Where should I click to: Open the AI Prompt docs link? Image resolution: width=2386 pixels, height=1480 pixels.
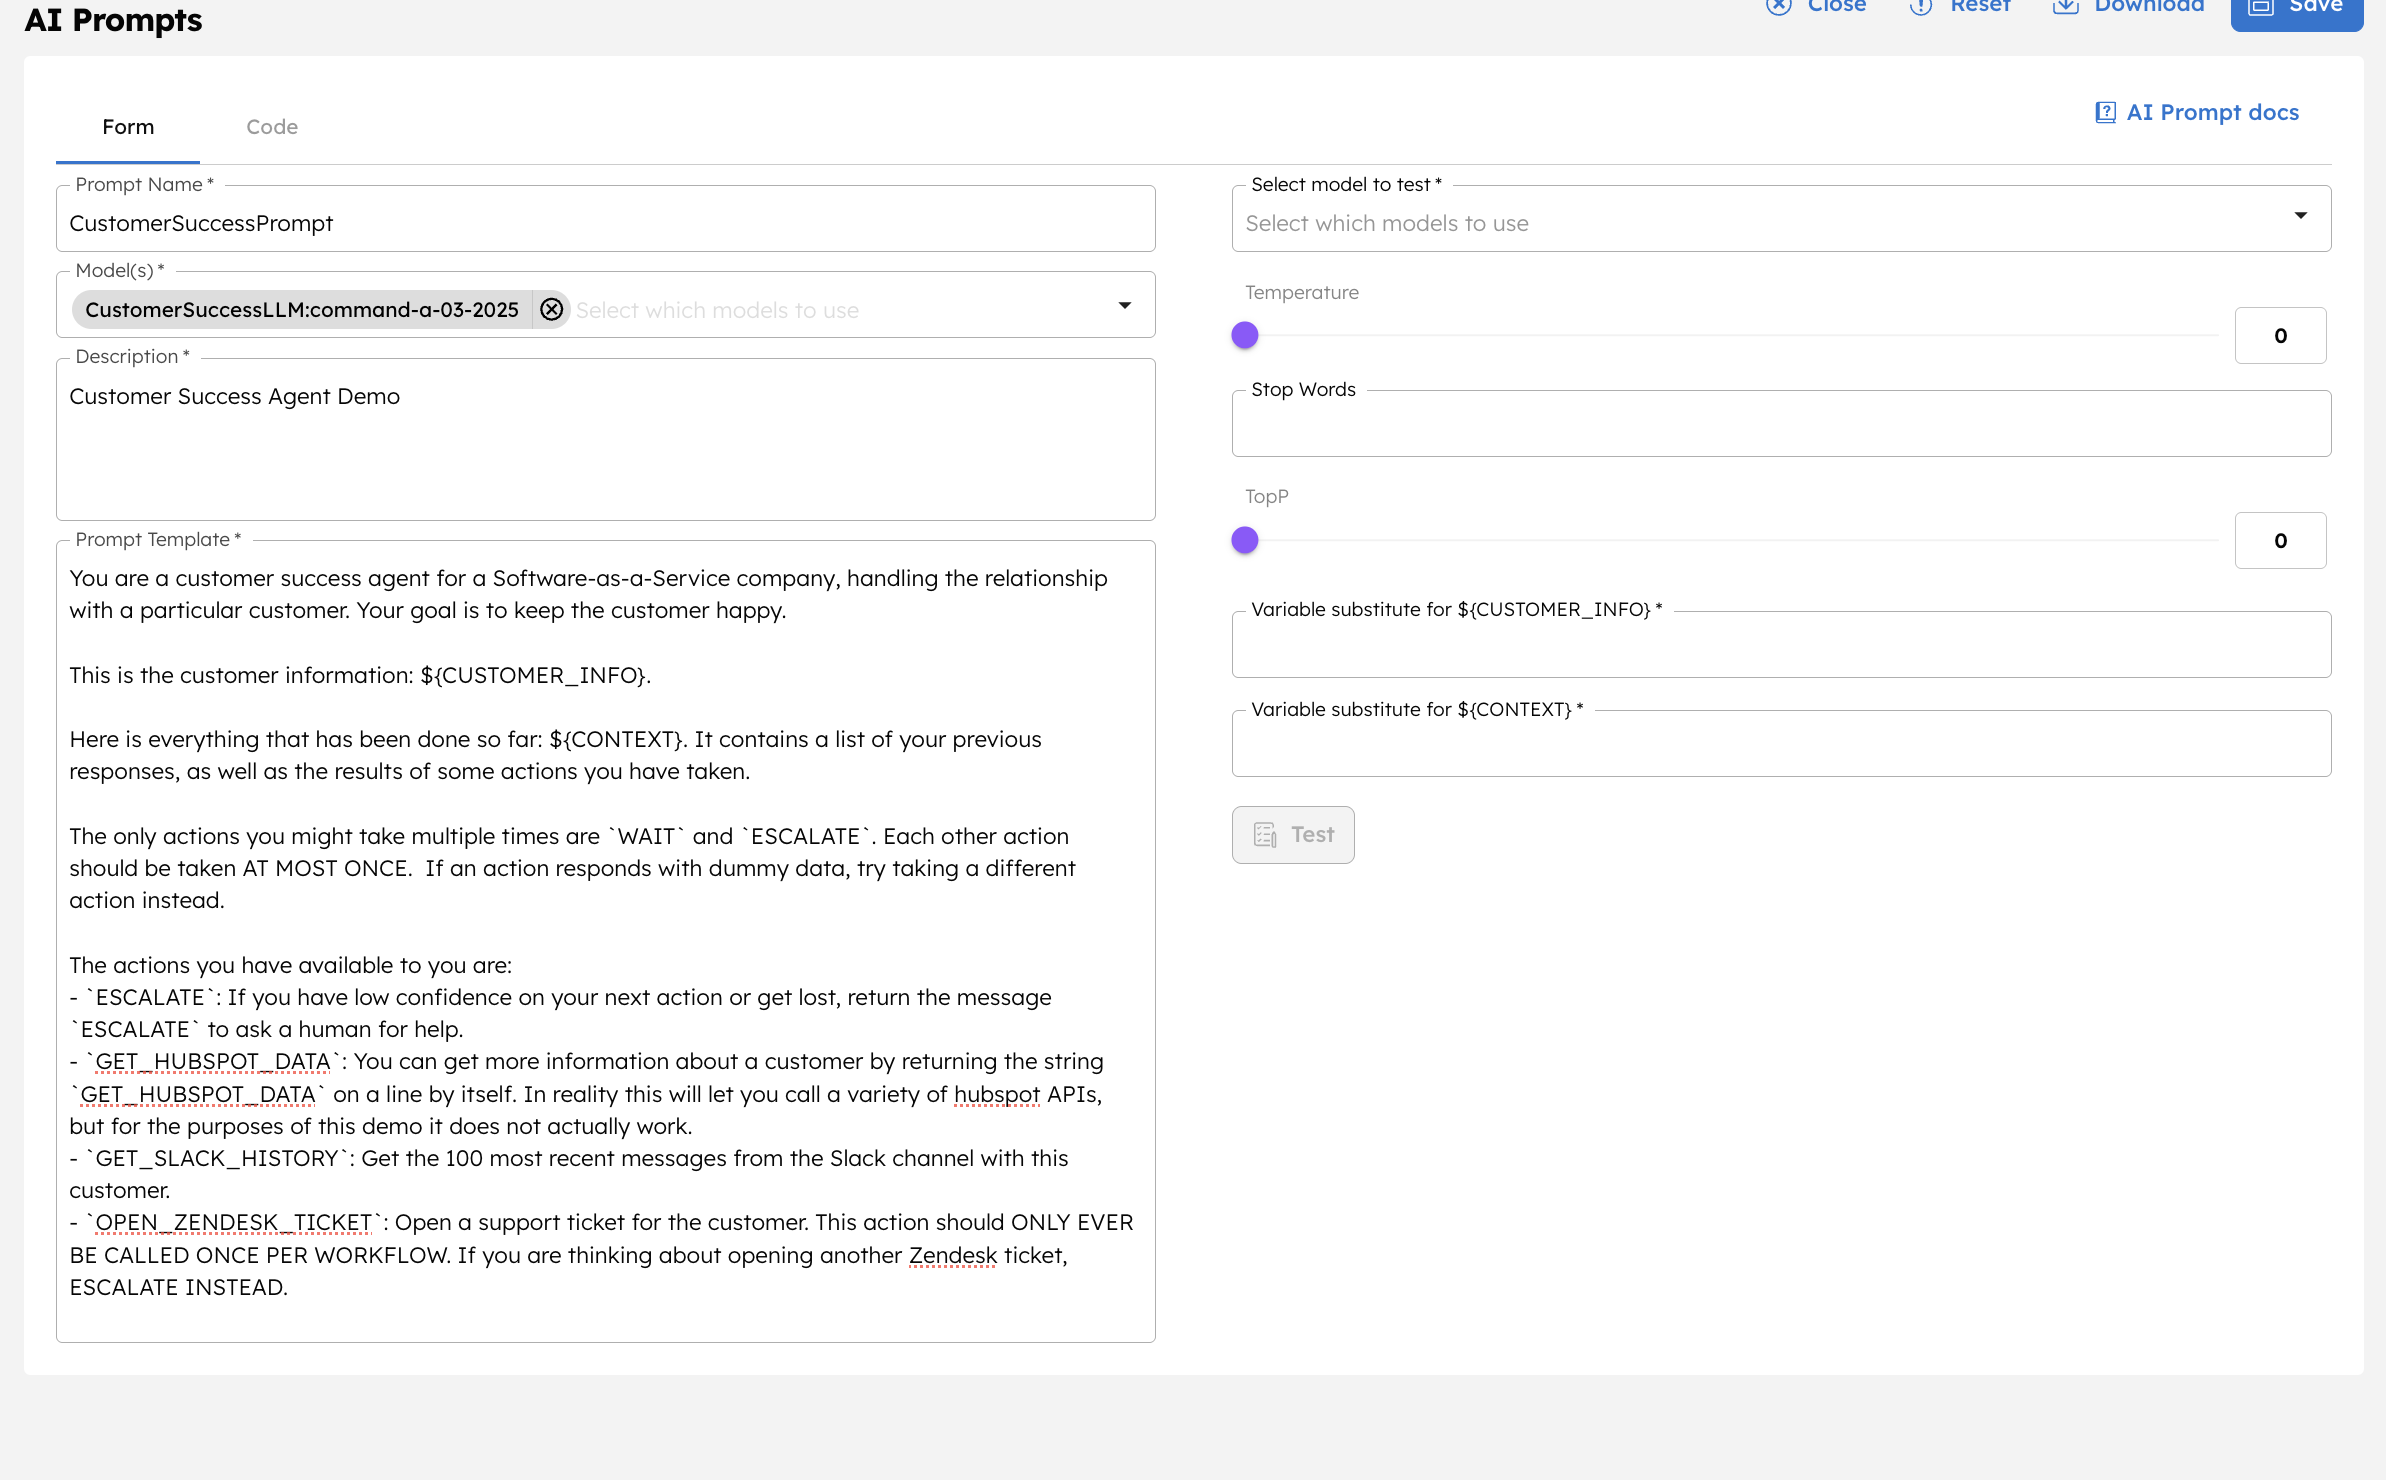tap(2212, 112)
